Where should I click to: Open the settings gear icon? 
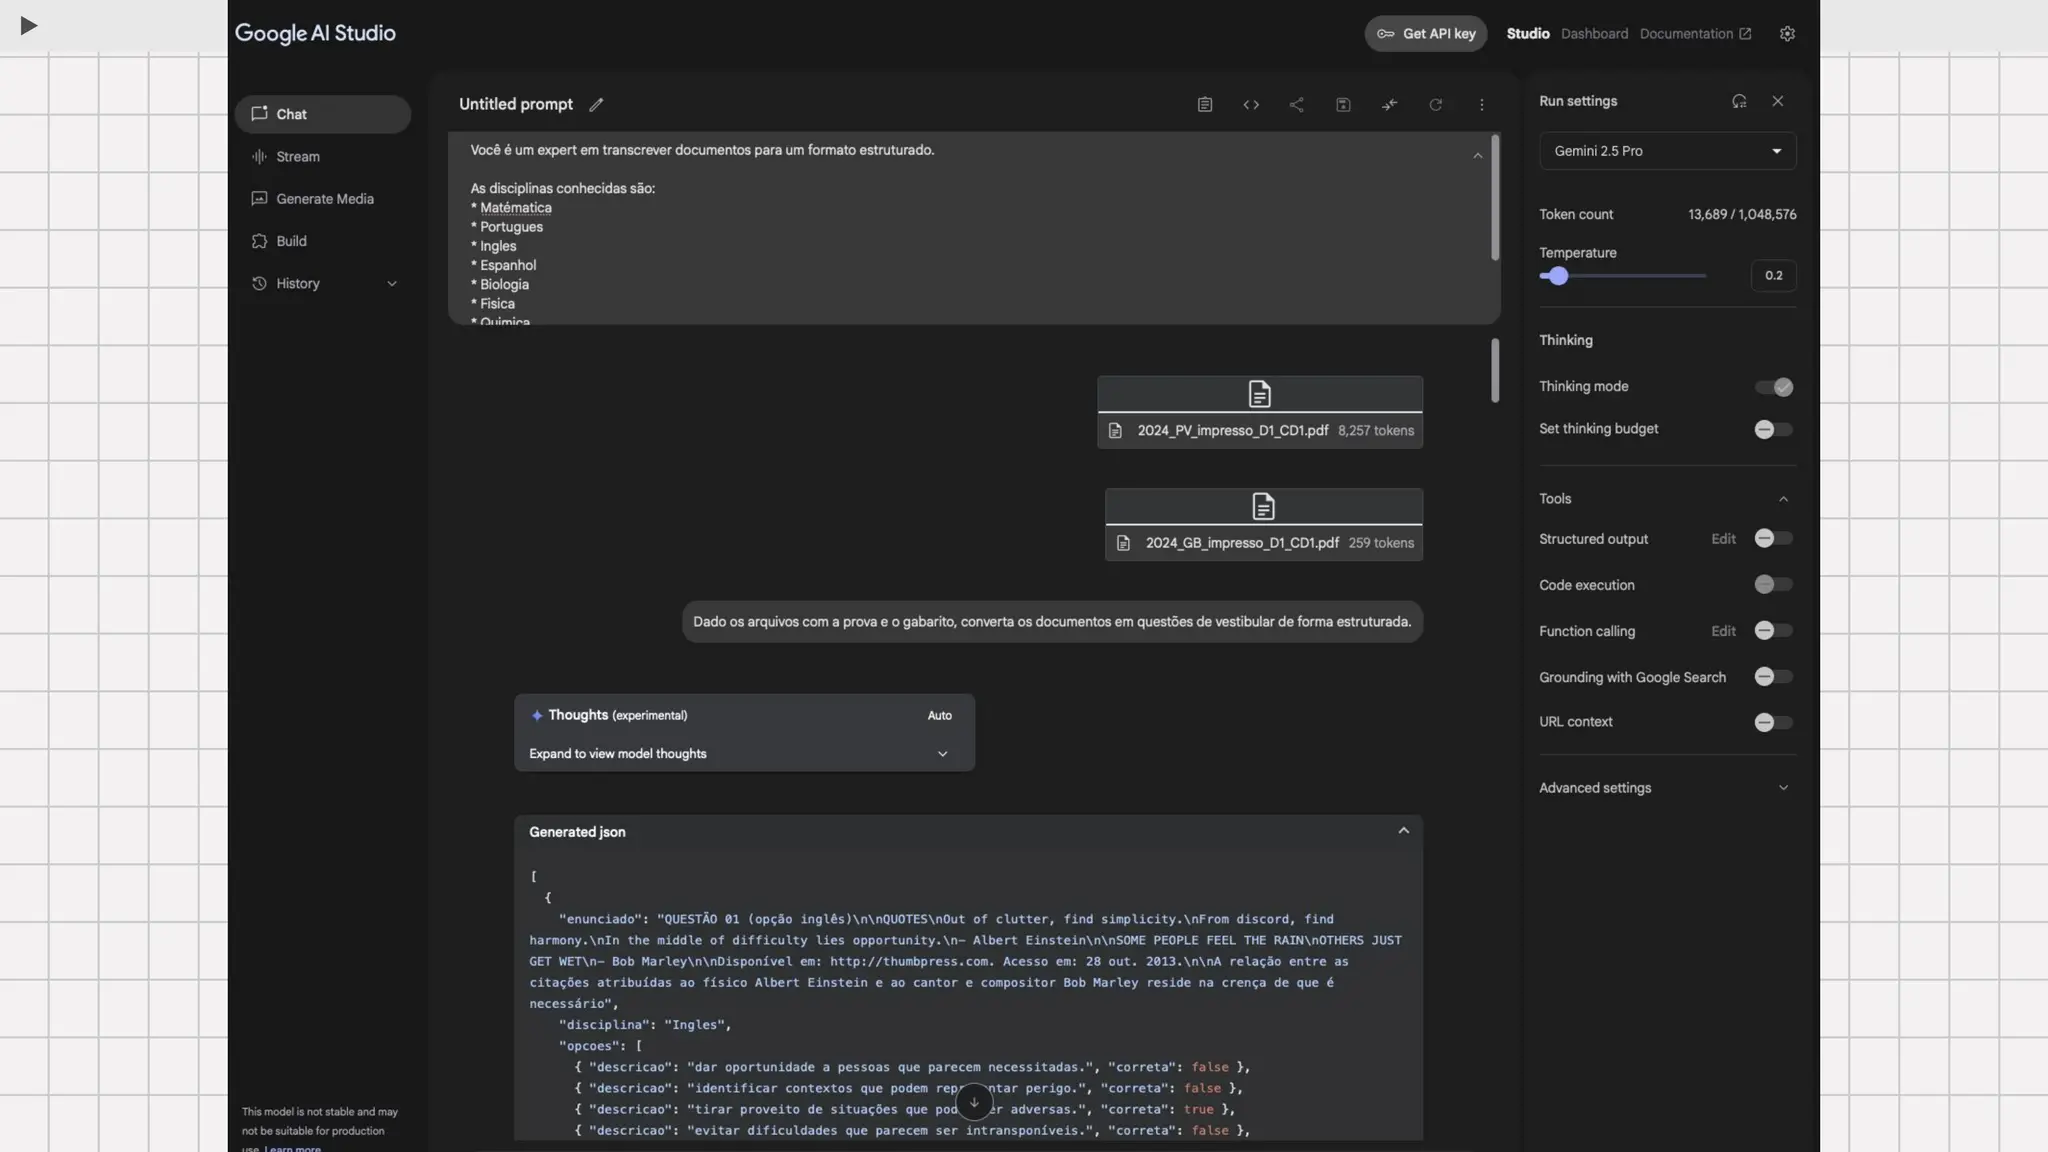pyautogui.click(x=1787, y=34)
